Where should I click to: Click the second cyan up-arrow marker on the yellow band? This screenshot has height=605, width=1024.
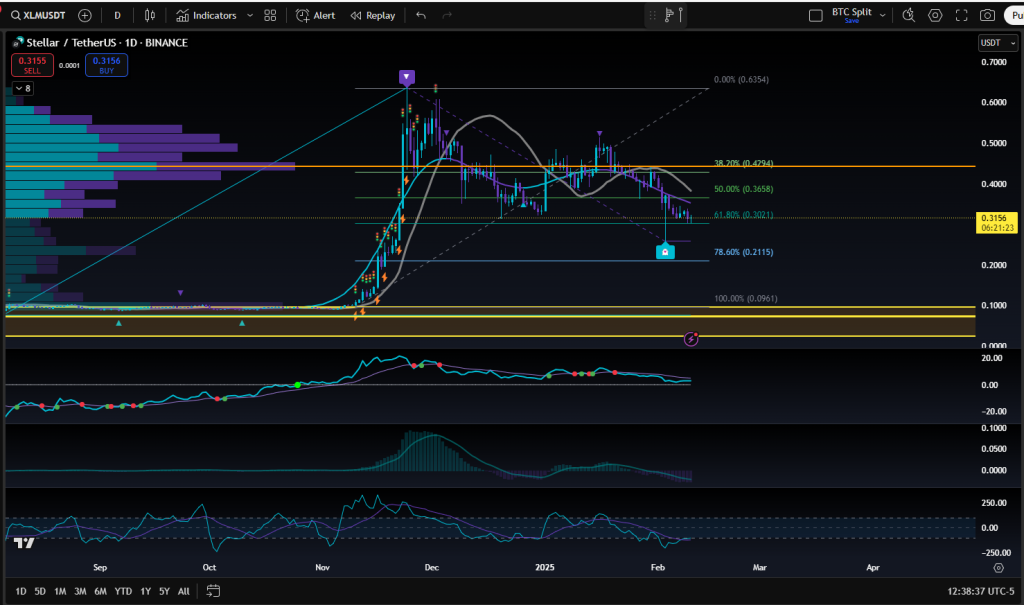[242, 323]
